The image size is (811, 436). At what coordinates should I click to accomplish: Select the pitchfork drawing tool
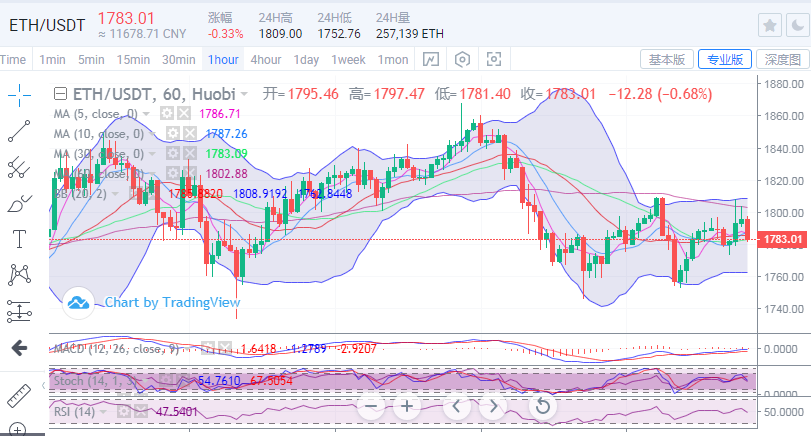coord(19,168)
